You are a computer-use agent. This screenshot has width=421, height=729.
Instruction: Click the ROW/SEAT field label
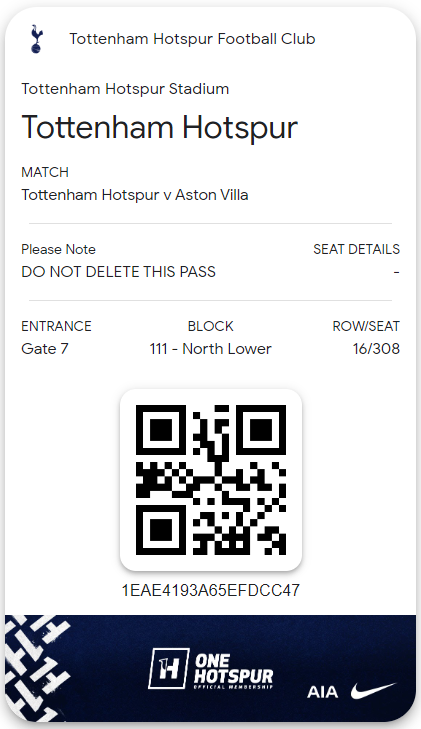[366, 326]
